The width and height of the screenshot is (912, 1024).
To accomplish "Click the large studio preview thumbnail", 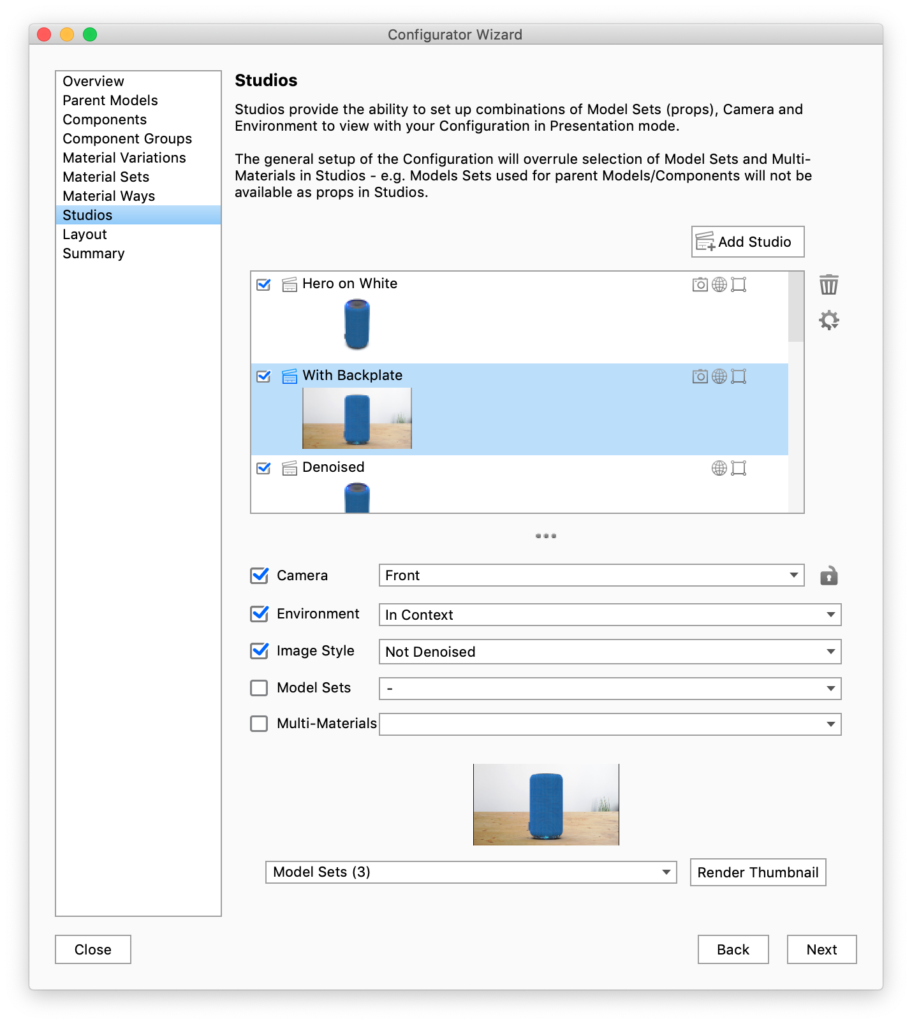I will [546, 804].
